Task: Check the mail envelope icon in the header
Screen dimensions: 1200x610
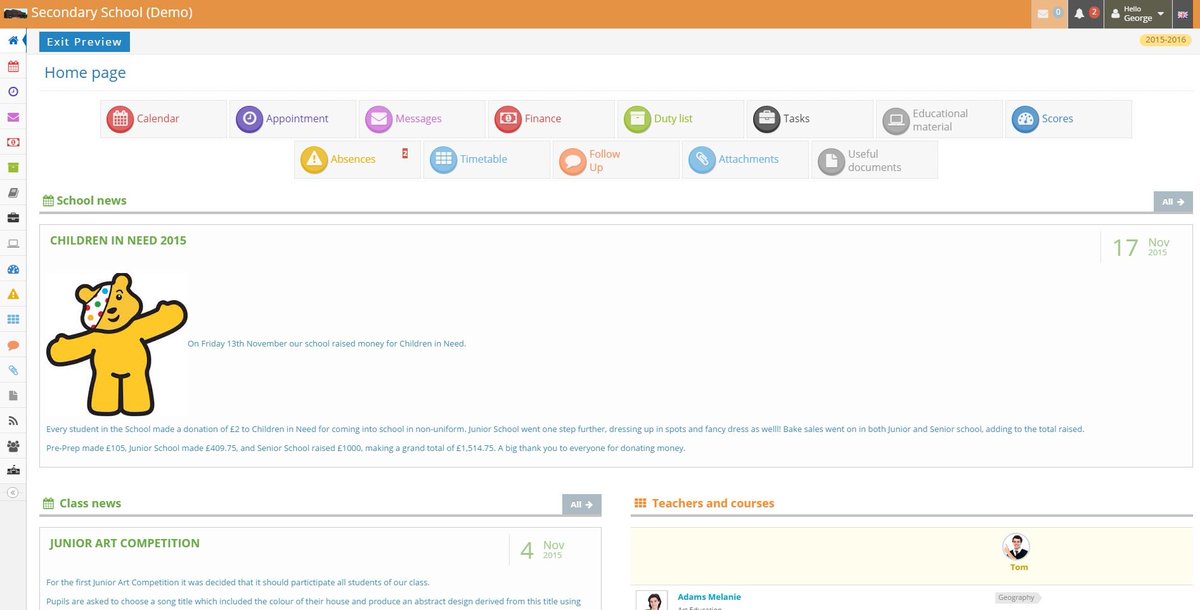Action: 1049,14
